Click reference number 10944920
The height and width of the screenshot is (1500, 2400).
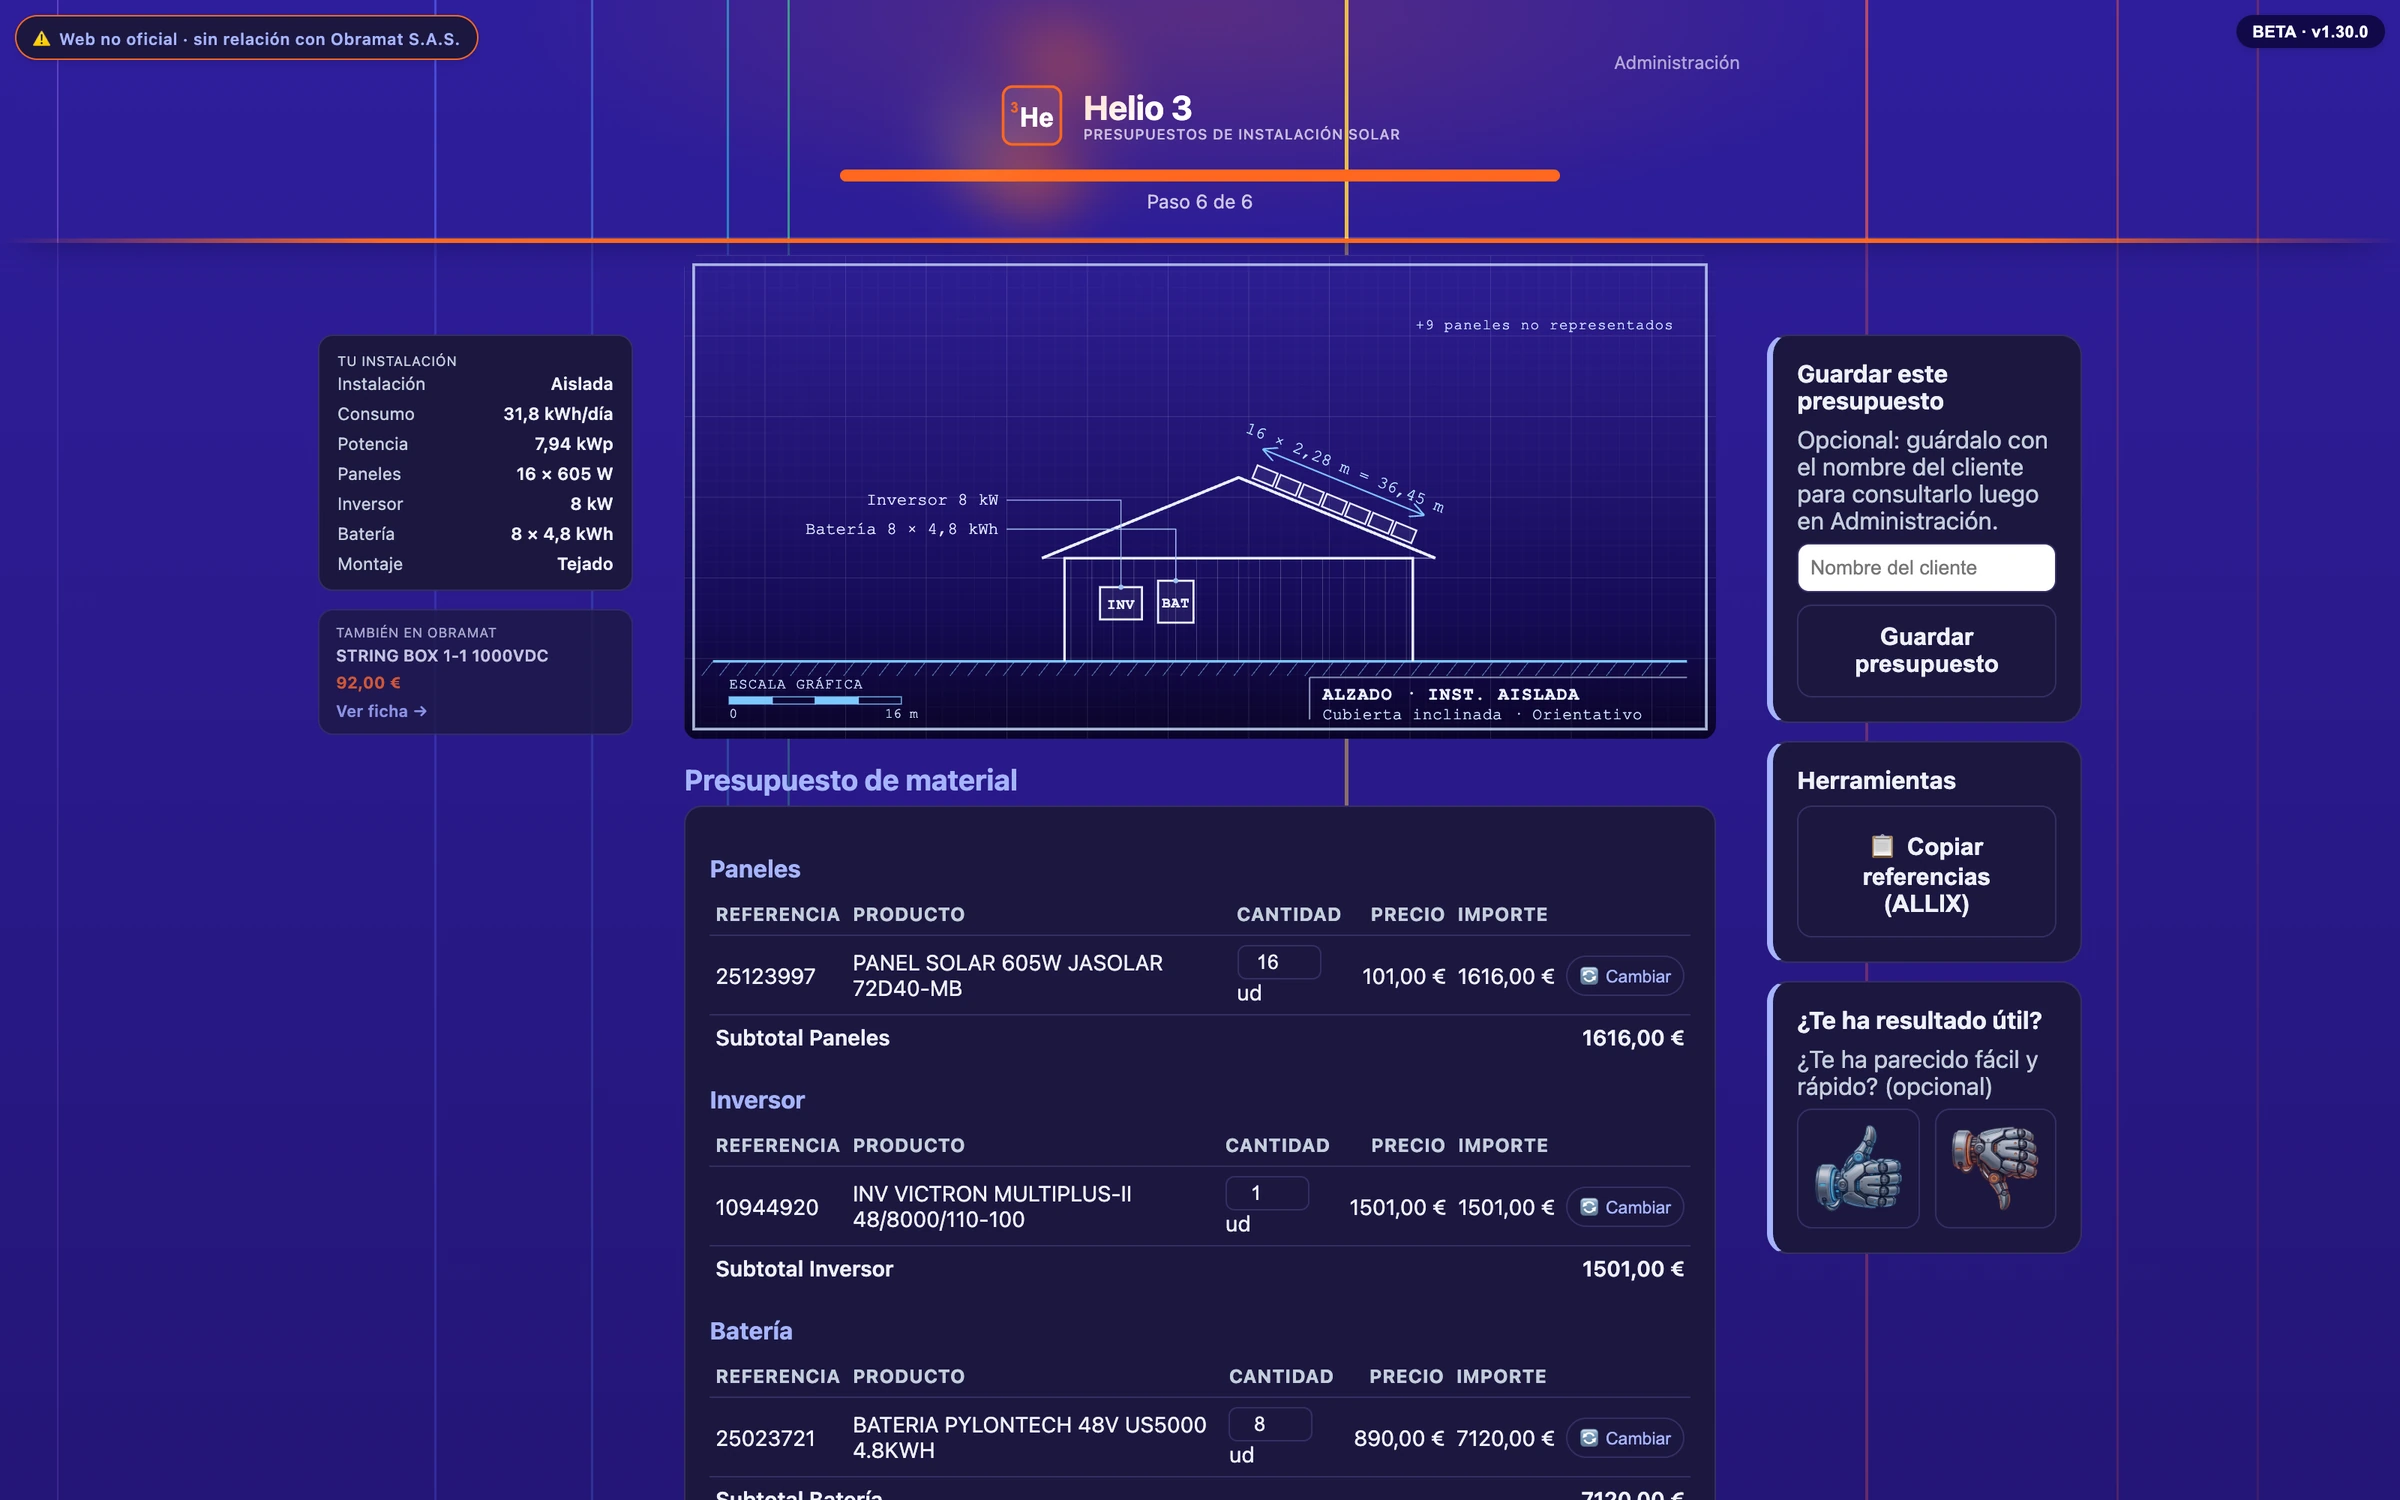(767, 1207)
